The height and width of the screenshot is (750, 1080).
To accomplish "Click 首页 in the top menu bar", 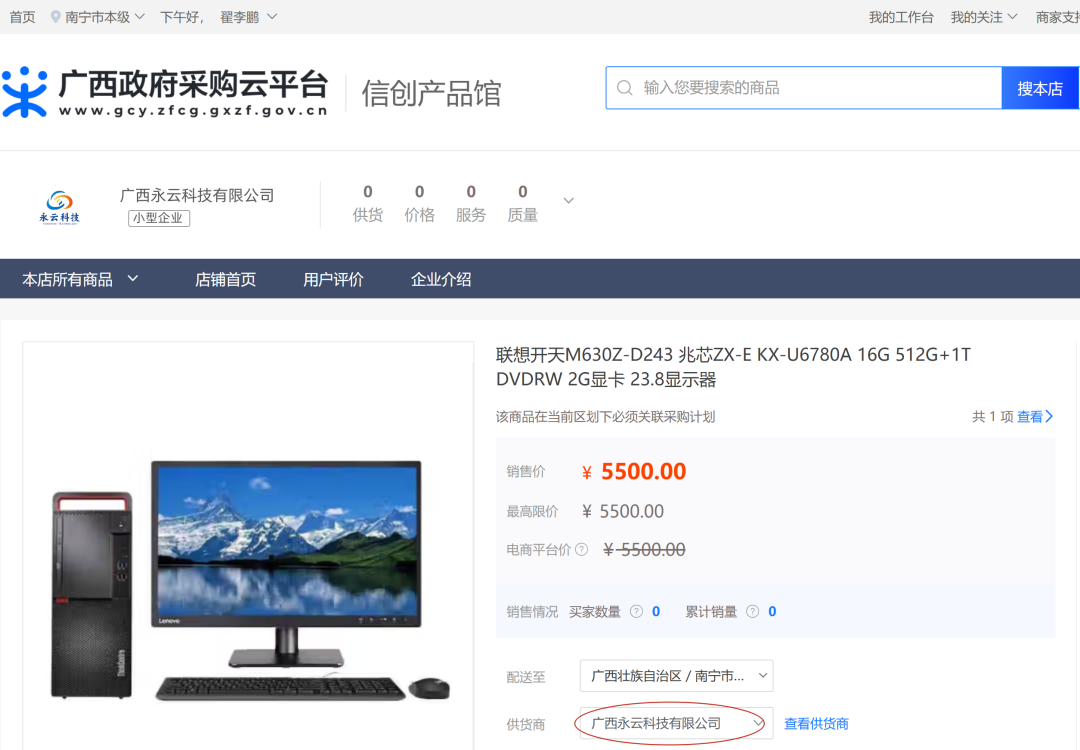I will (22, 16).
